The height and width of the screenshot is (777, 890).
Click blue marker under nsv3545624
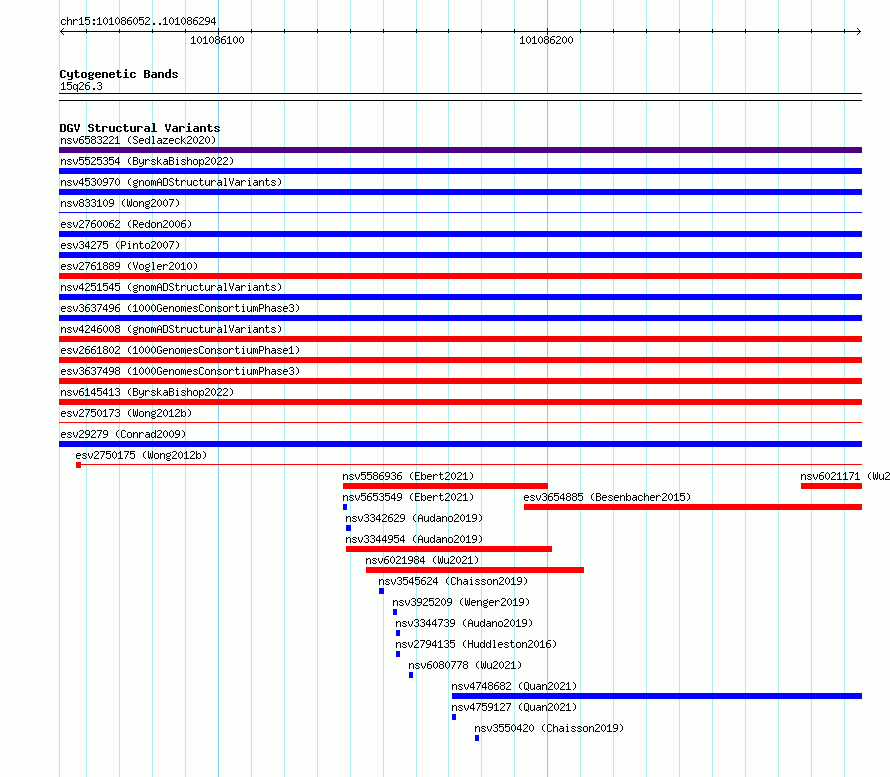(x=381, y=591)
